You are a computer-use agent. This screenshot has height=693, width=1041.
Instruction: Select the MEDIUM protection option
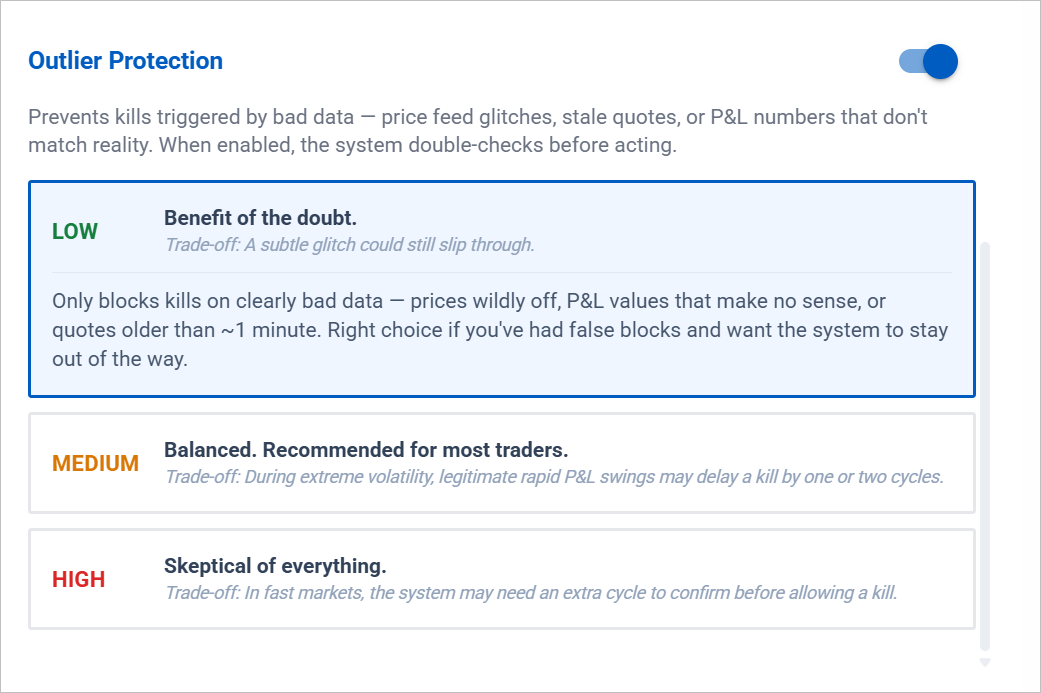click(500, 462)
